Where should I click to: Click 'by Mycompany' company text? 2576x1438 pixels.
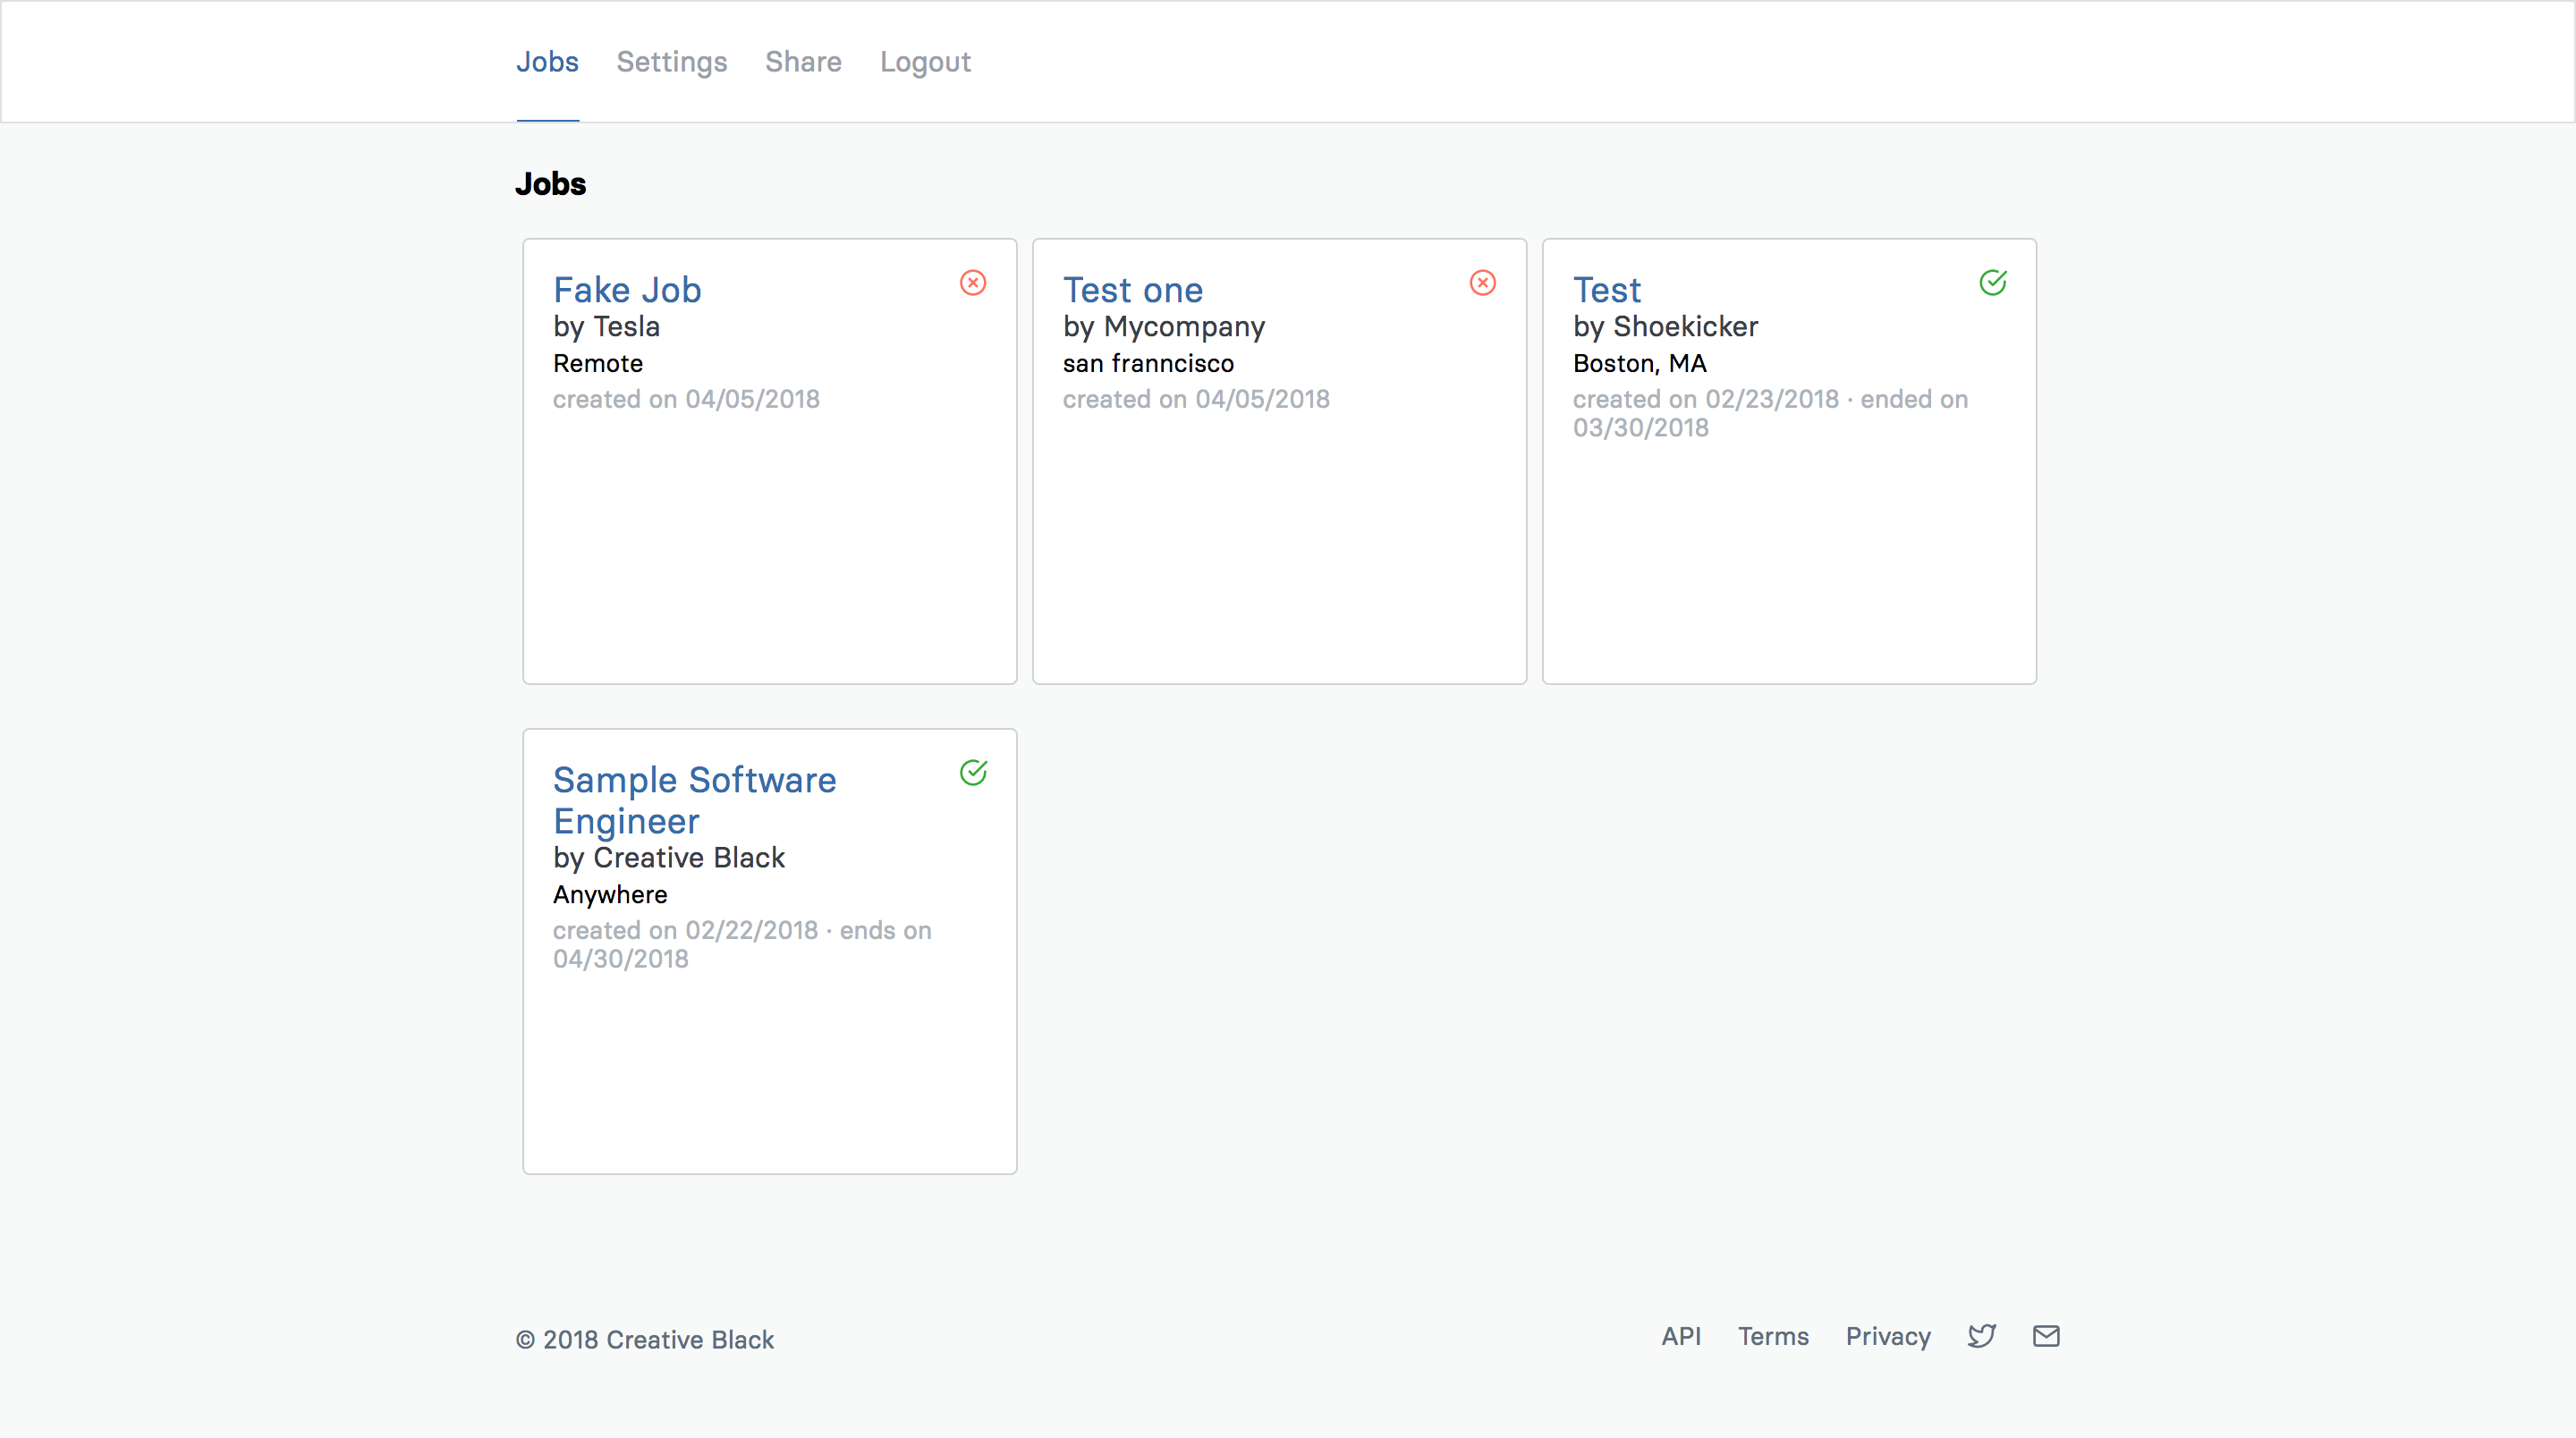1164,327
